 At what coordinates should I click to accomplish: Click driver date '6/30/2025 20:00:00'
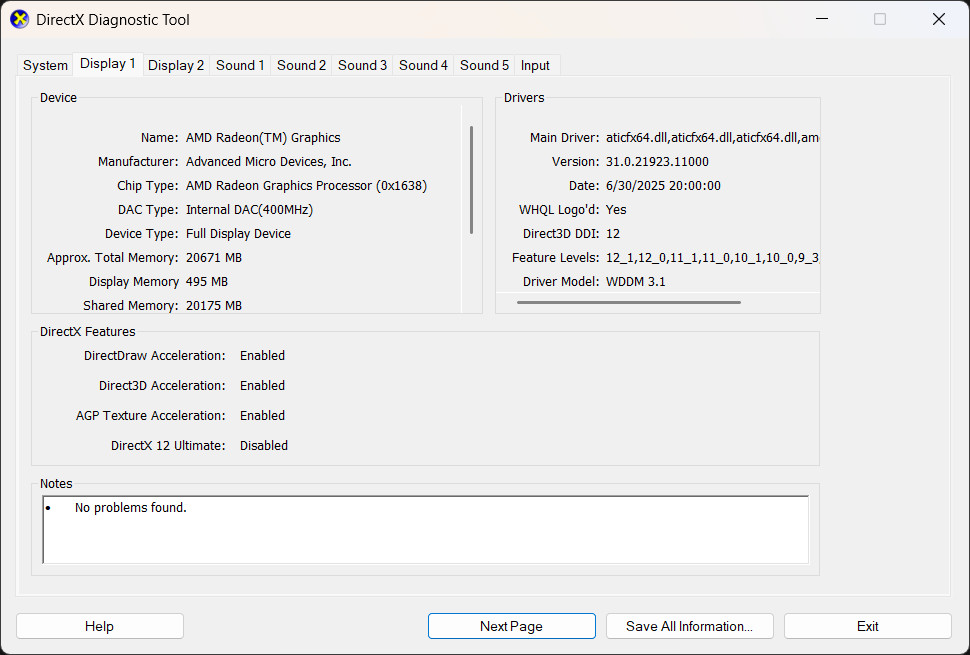point(663,186)
